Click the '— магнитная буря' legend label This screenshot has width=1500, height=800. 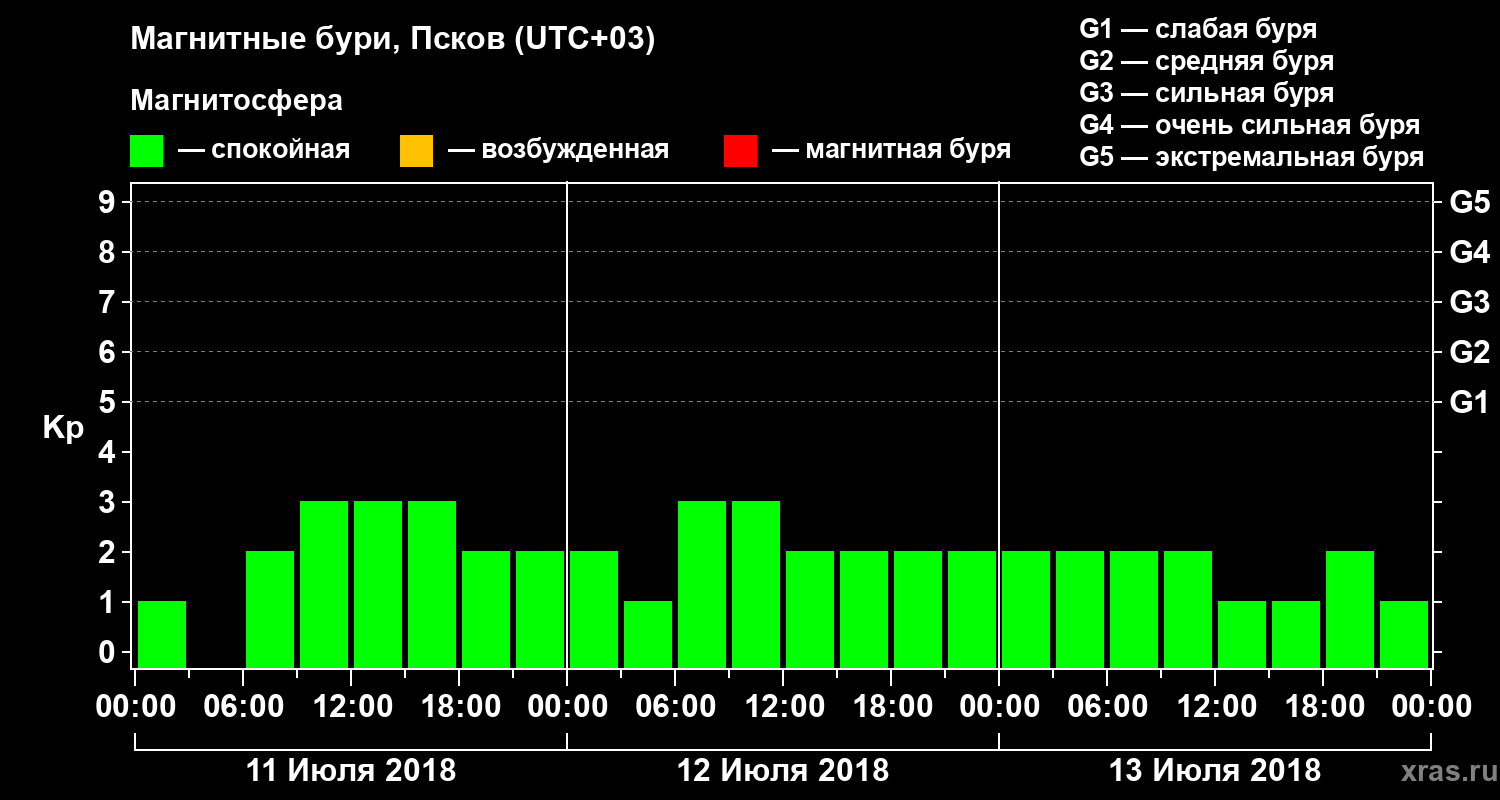point(891,150)
